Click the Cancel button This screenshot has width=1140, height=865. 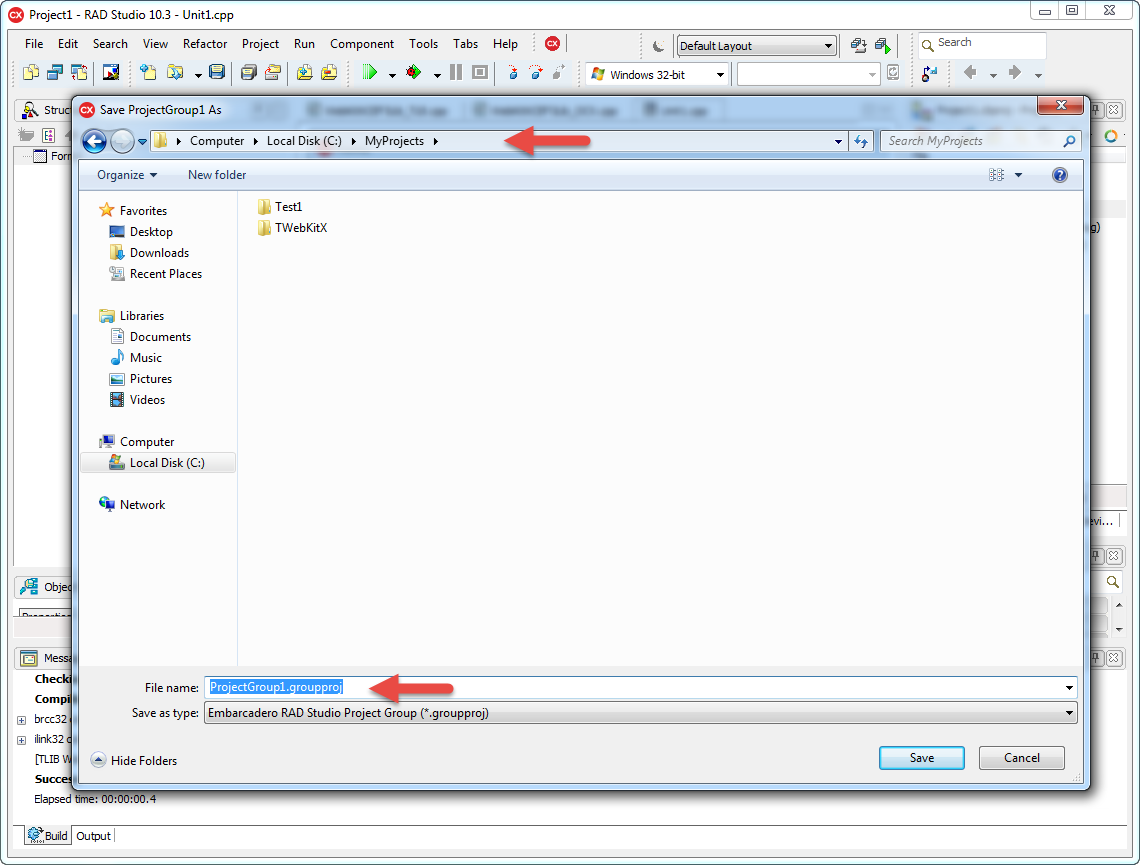pyautogui.click(x=1021, y=757)
